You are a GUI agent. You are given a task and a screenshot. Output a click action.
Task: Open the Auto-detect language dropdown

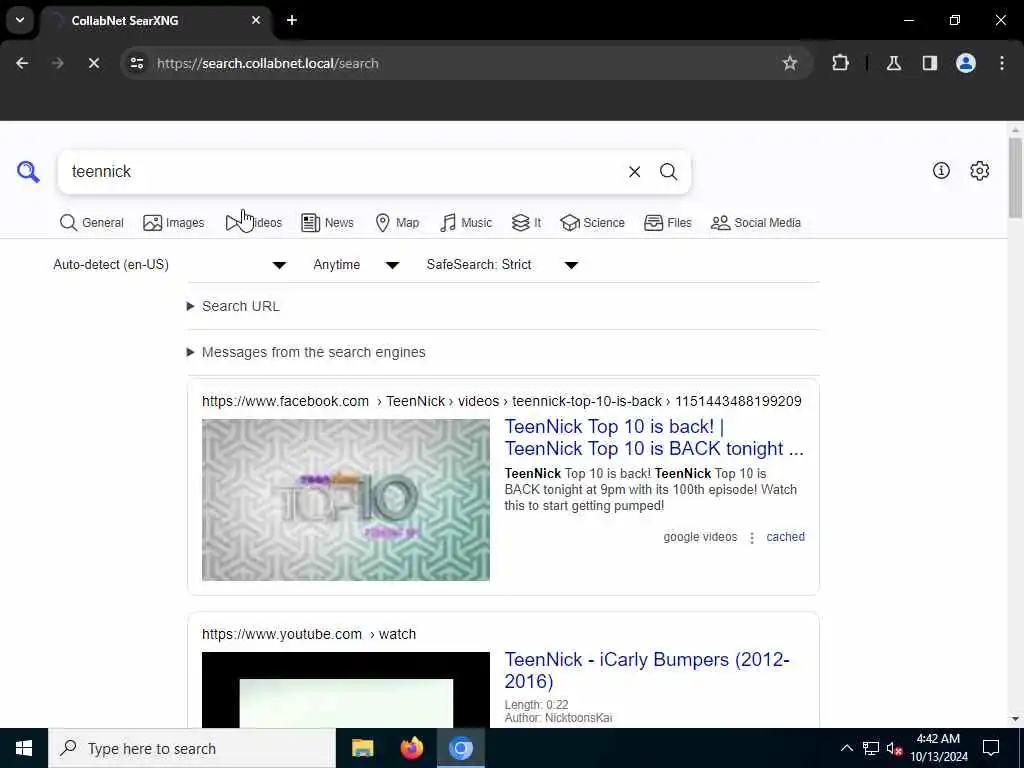(170, 264)
